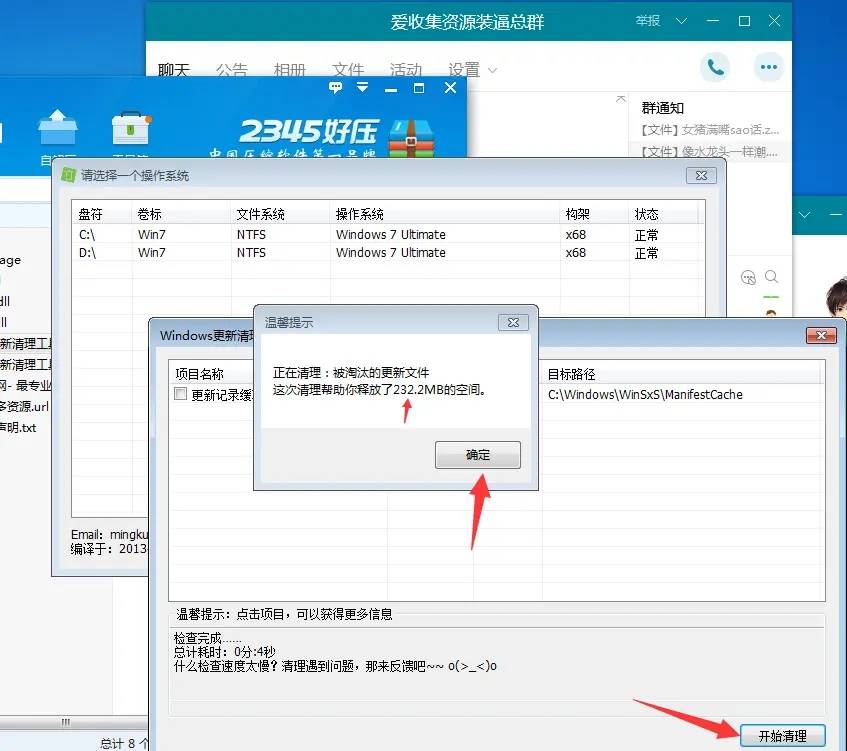Open the 文件 tab in group chat
The width and height of the screenshot is (847, 751).
pos(348,70)
